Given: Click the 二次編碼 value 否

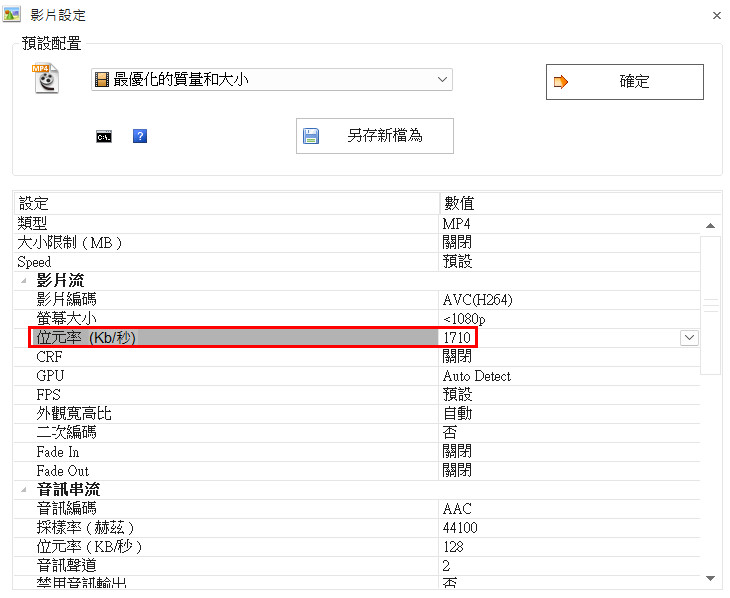Looking at the screenshot, I should pos(450,433).
